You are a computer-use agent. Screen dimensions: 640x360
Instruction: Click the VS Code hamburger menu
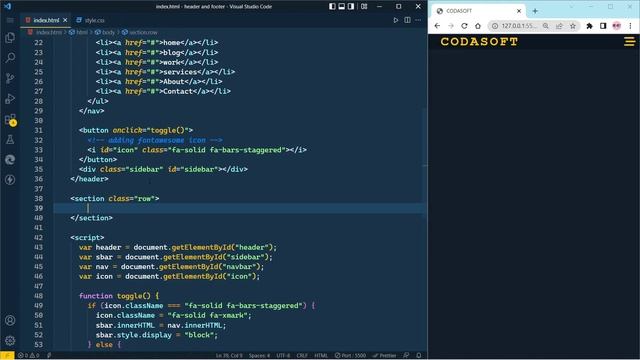tap(10, 20)
